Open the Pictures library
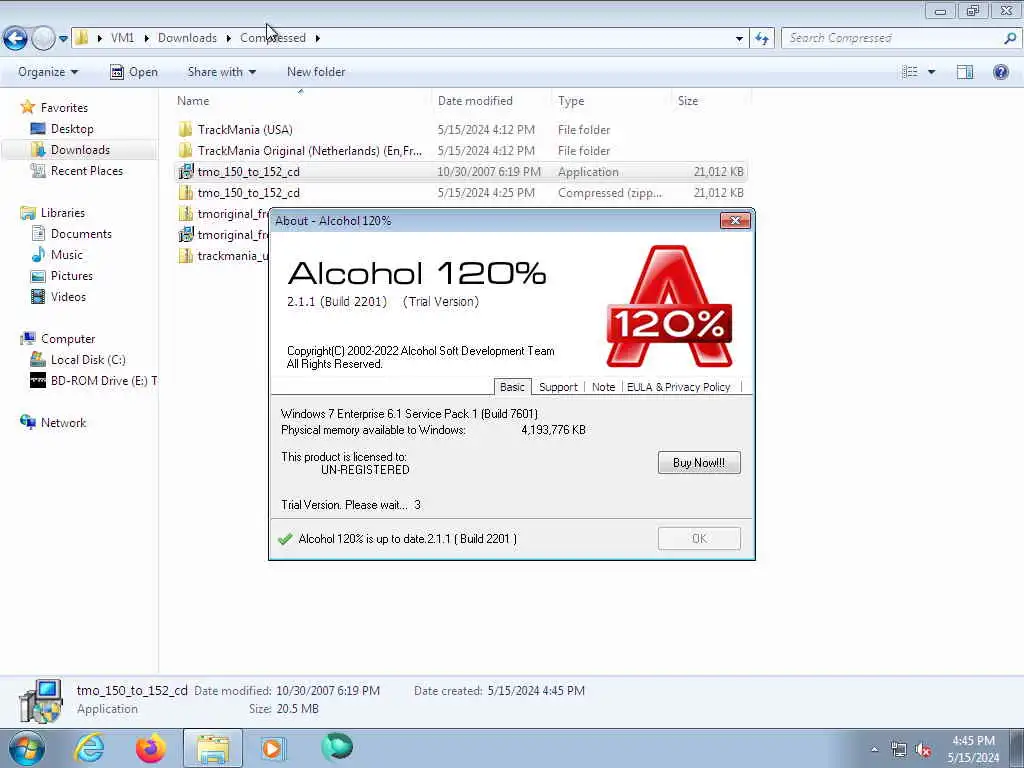Image resolution: width=1024 pixels, height=768 pixels. coord(61,276)
